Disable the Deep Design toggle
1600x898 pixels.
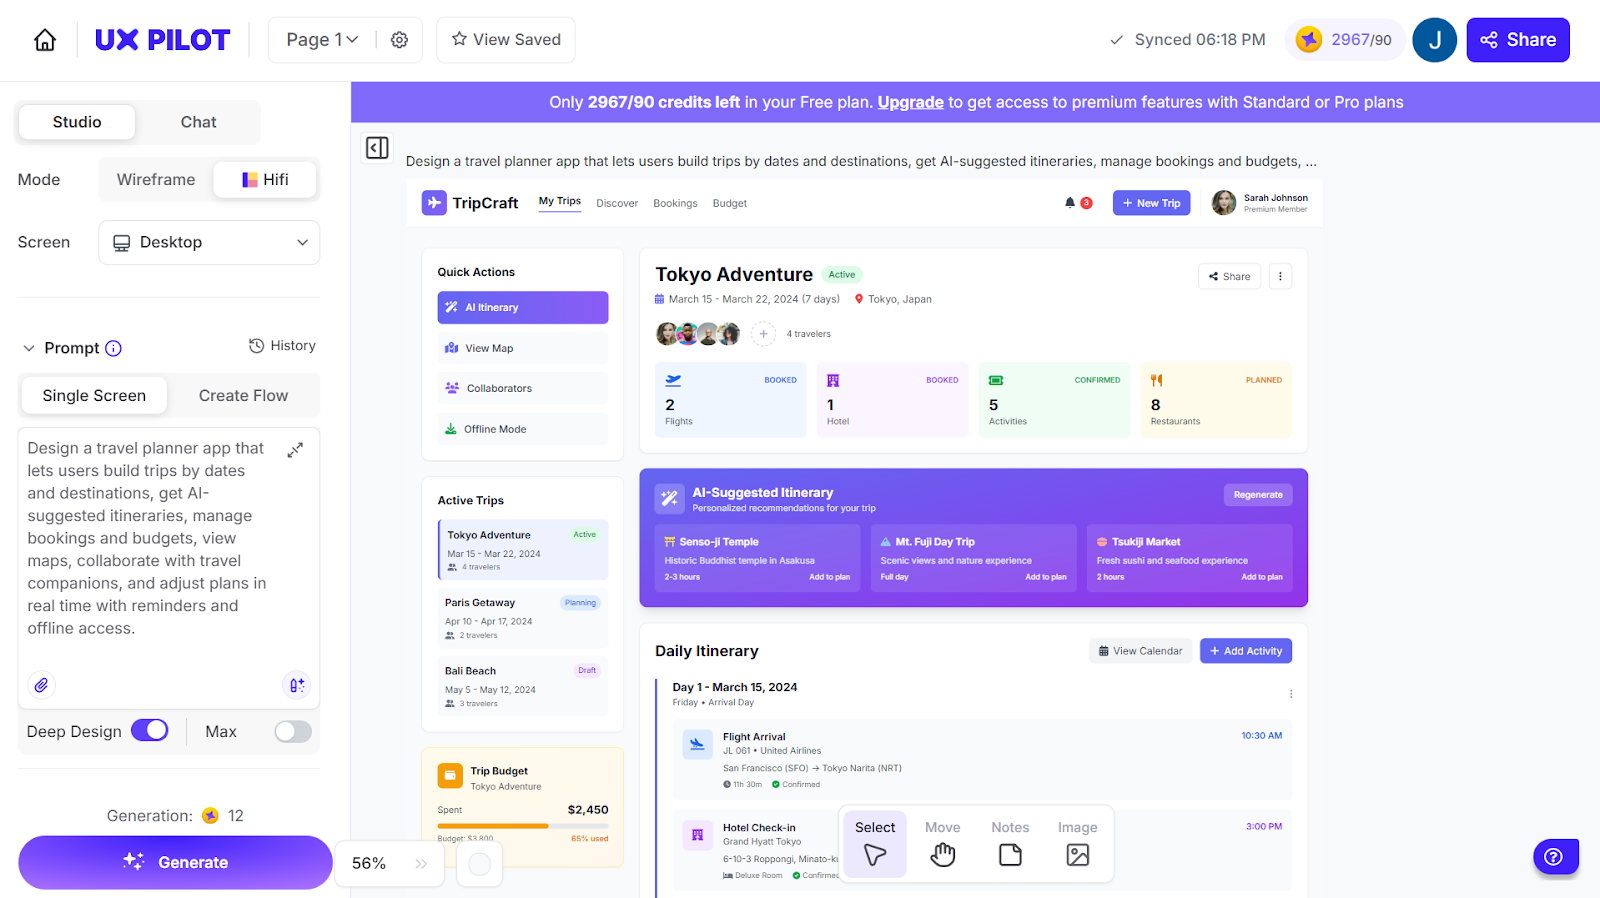pyautogui.click(x=150, y=731)
